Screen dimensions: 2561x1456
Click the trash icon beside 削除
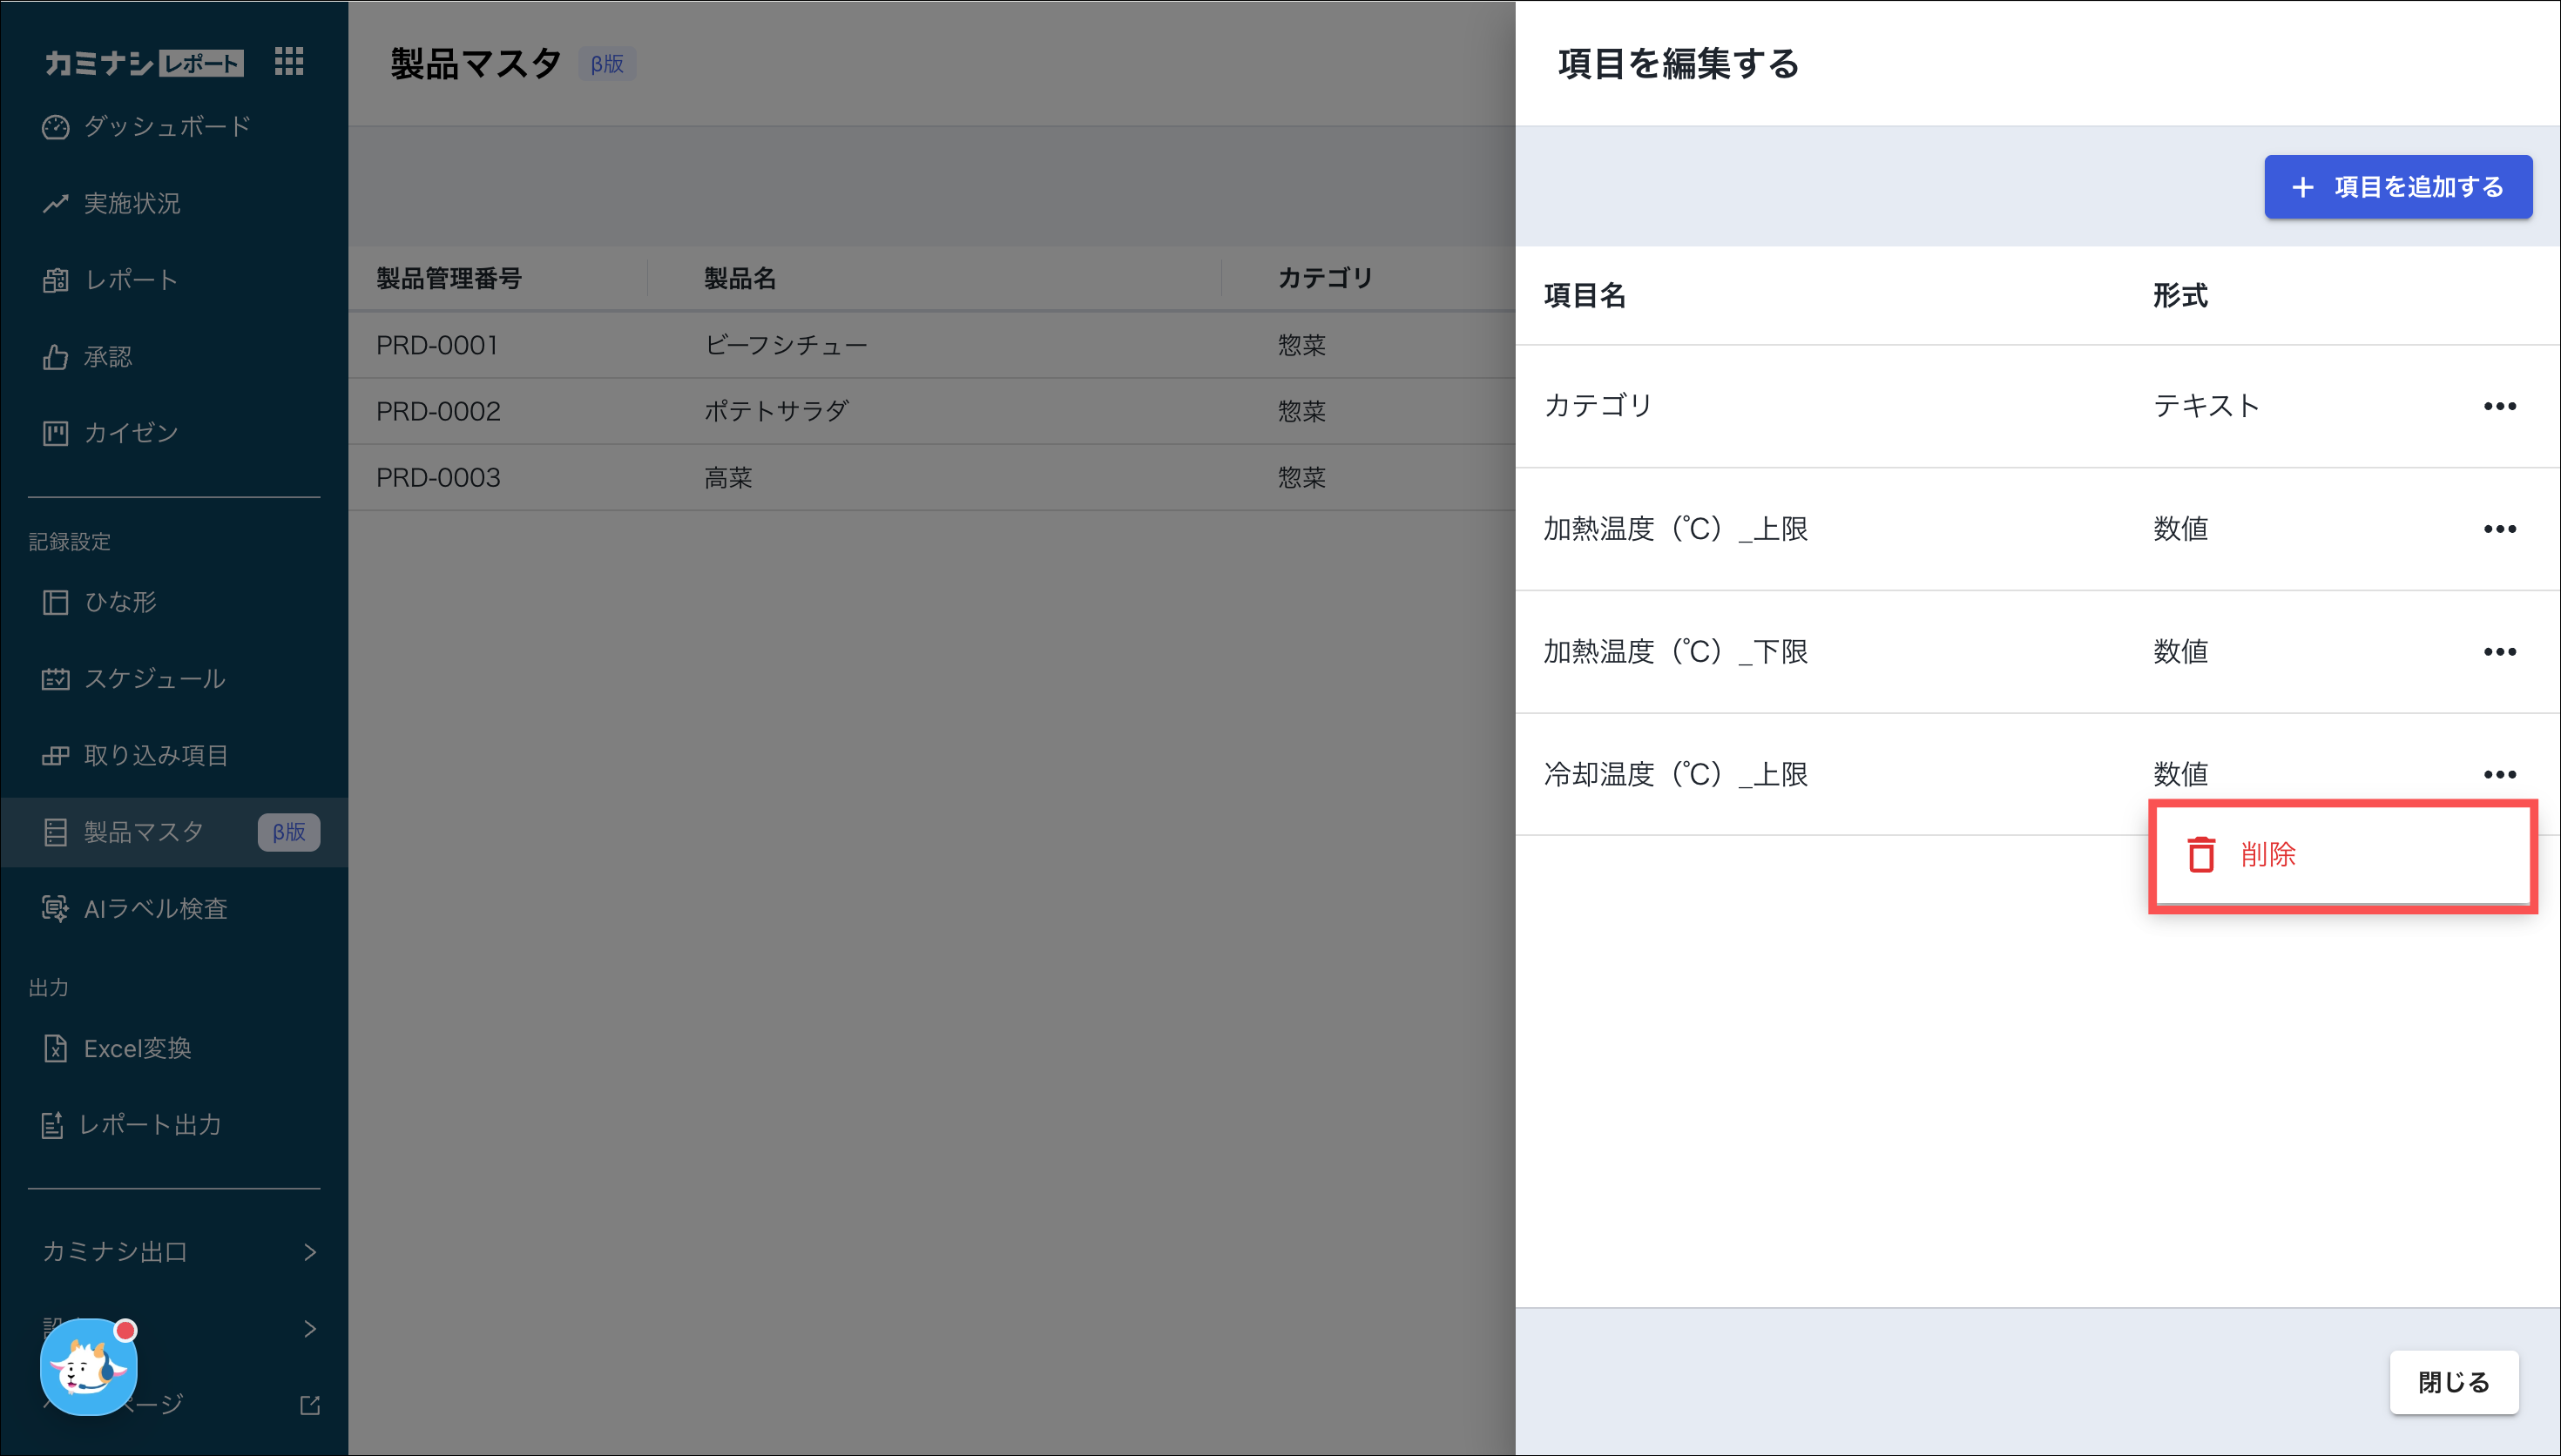(x=2200, y=855)
